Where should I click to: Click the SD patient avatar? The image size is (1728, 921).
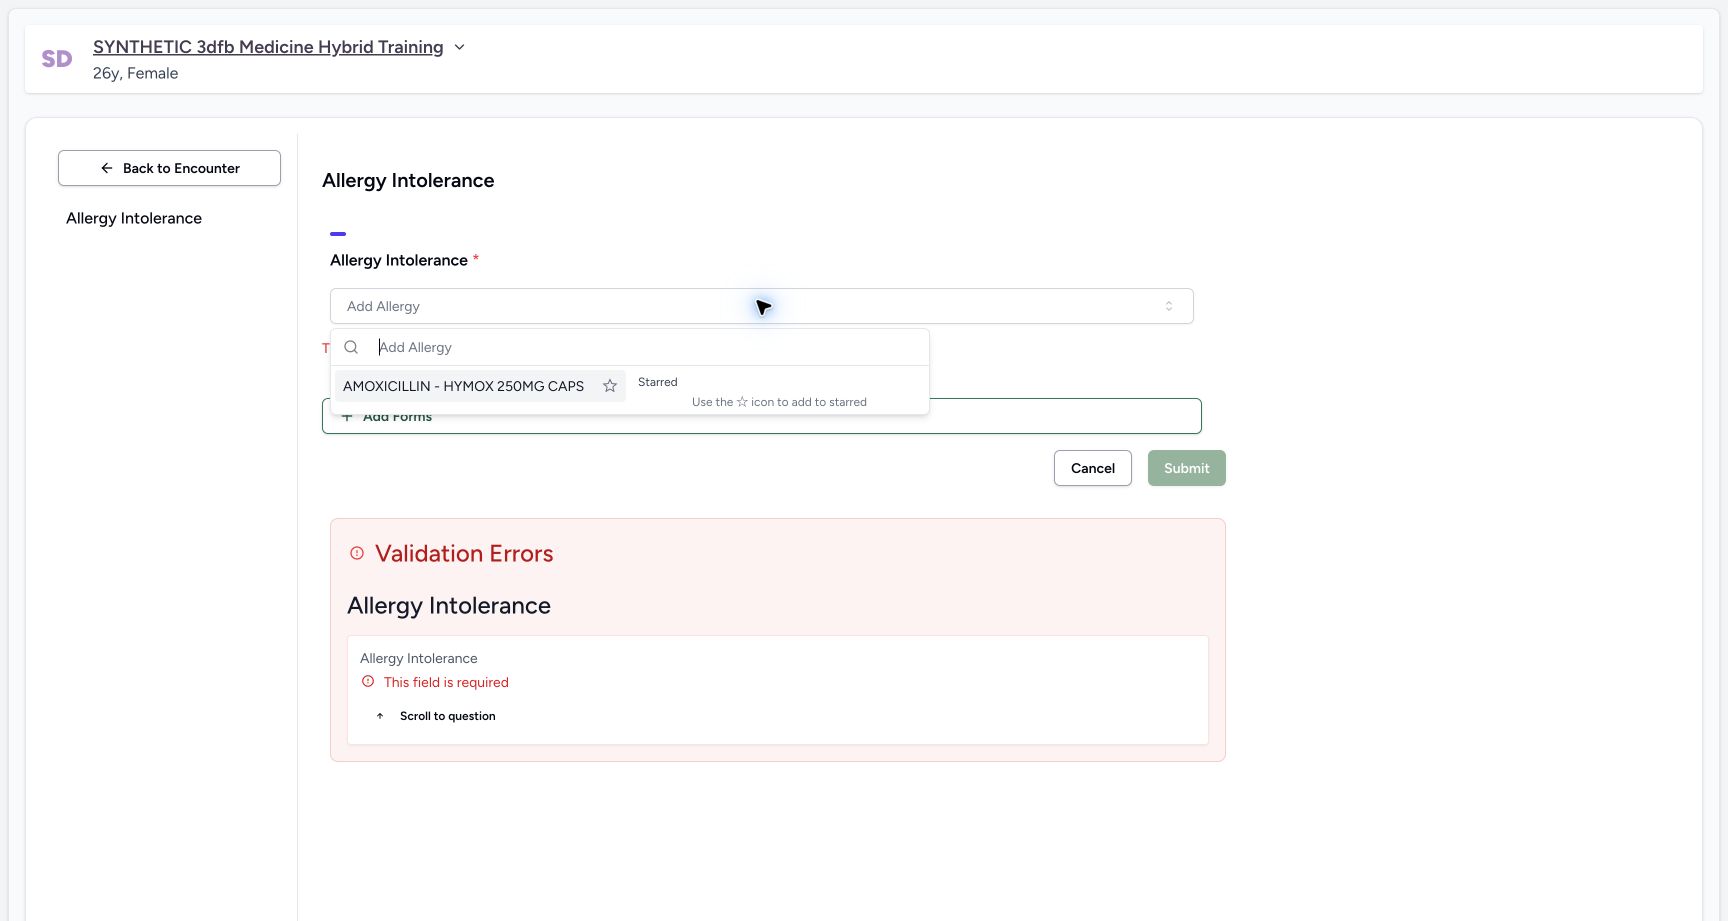57,59
